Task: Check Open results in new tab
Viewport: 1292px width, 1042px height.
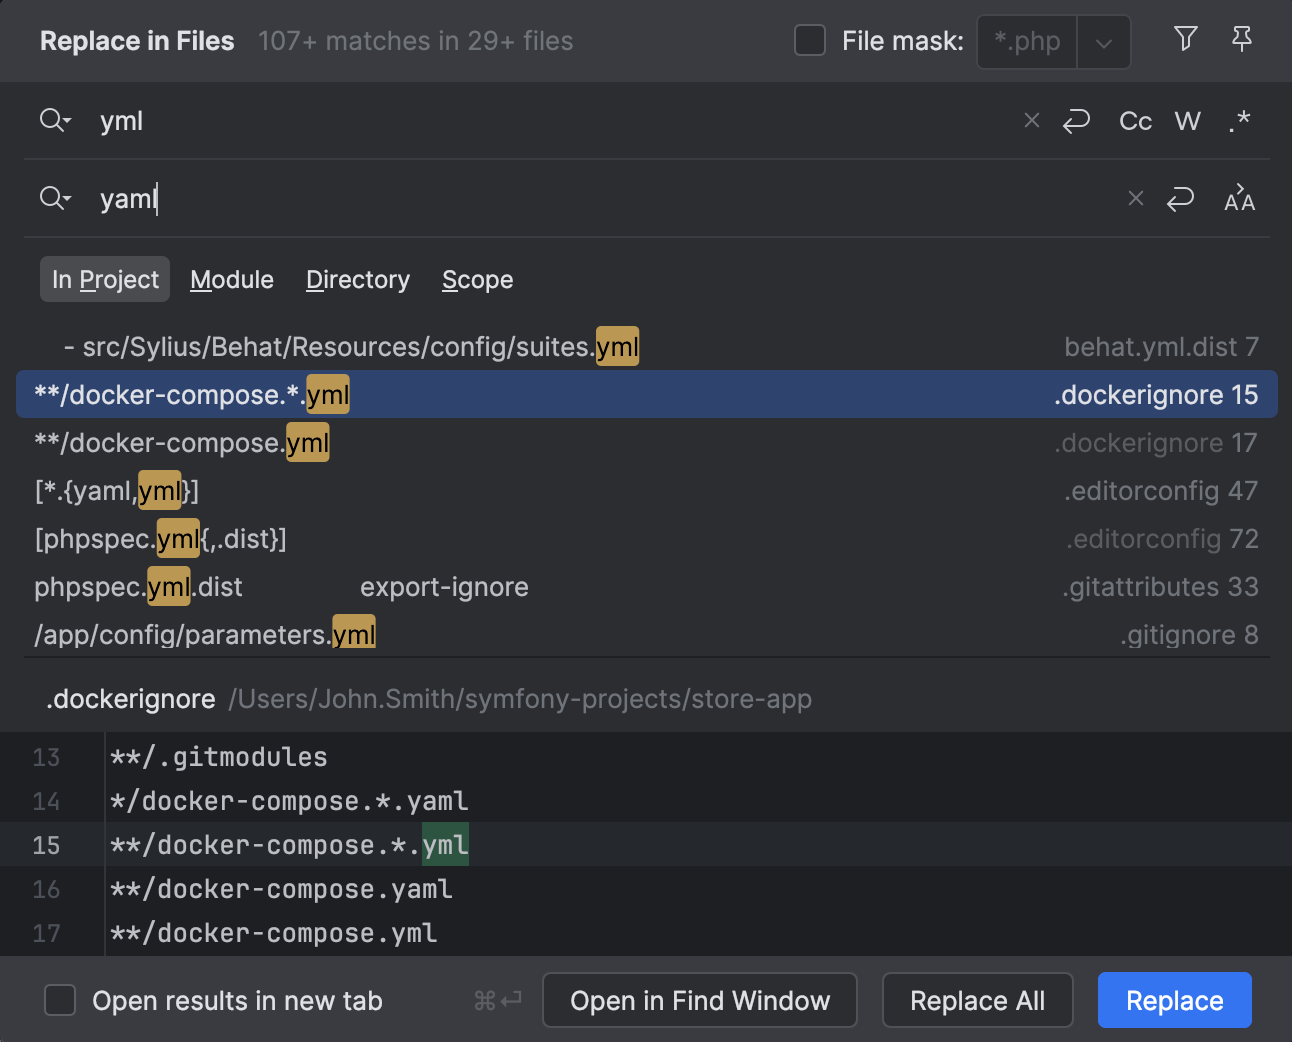Action: (x=60, y=1000)
